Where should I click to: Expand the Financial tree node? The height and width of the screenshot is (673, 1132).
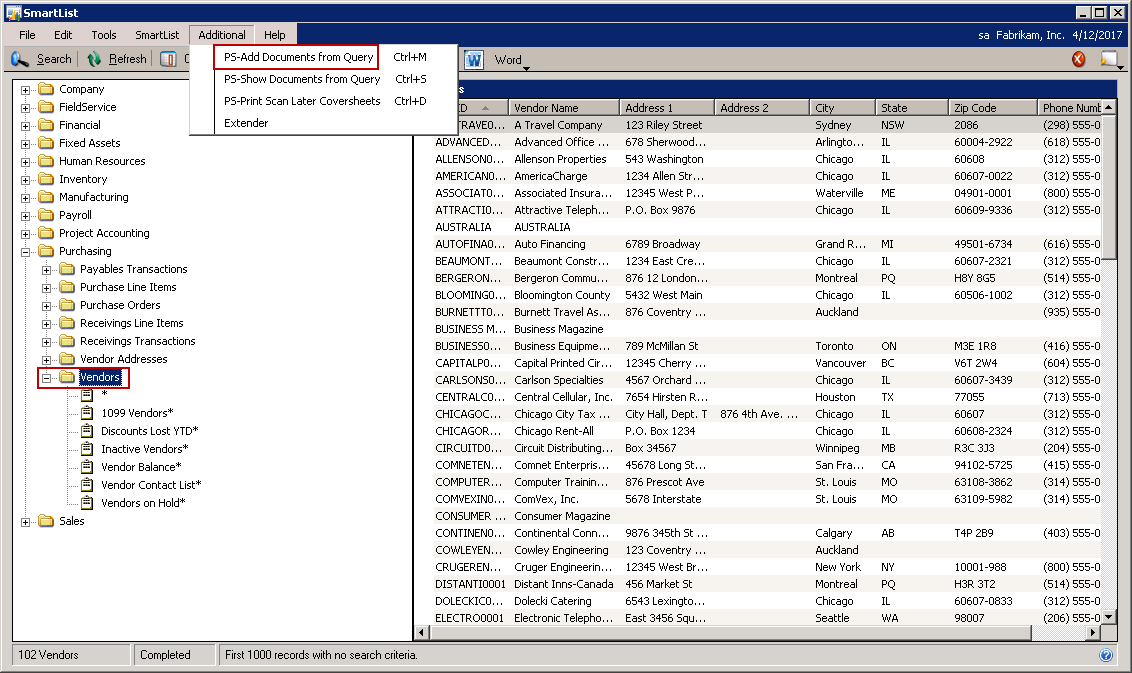pyautogui.click(x=25, y=126)
